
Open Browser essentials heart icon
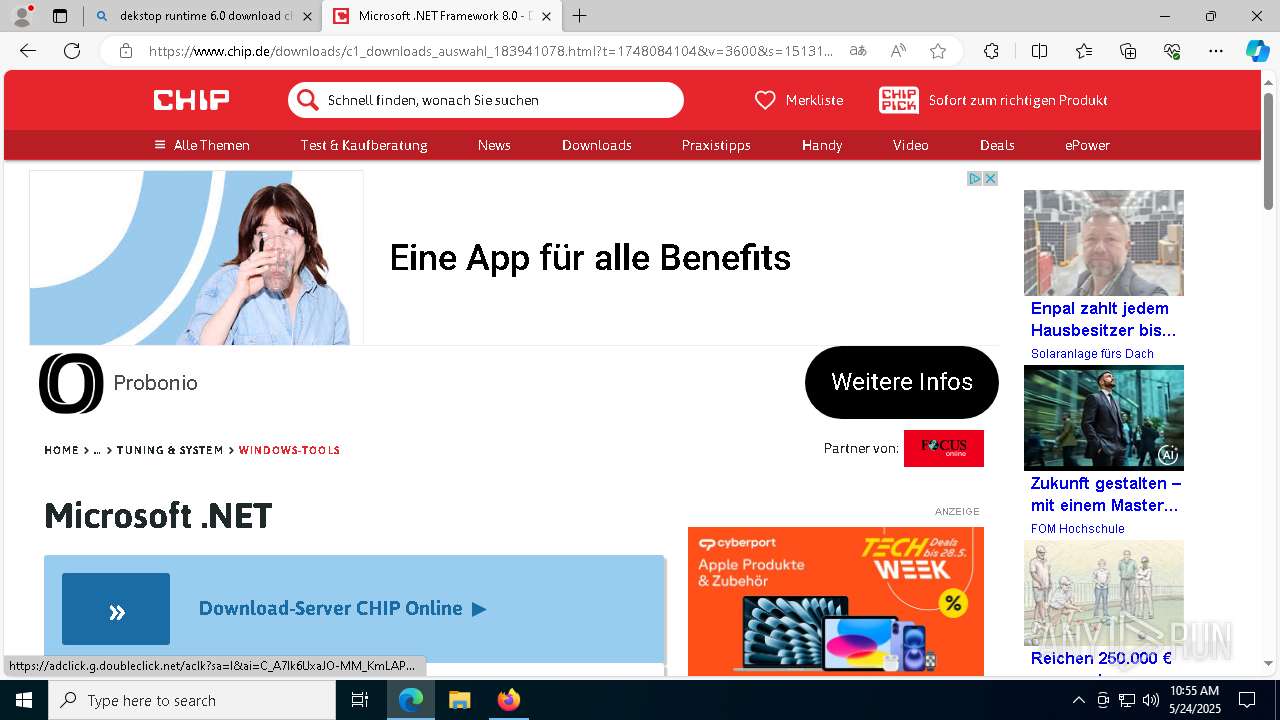point(1172,51)
